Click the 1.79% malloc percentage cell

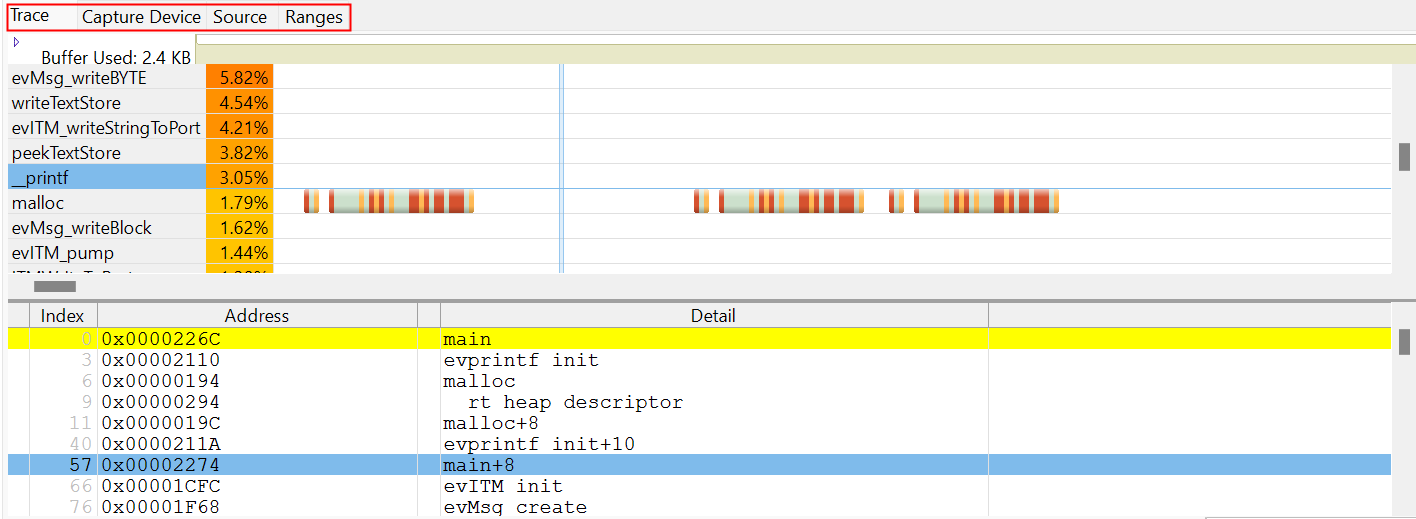[240, 203]
